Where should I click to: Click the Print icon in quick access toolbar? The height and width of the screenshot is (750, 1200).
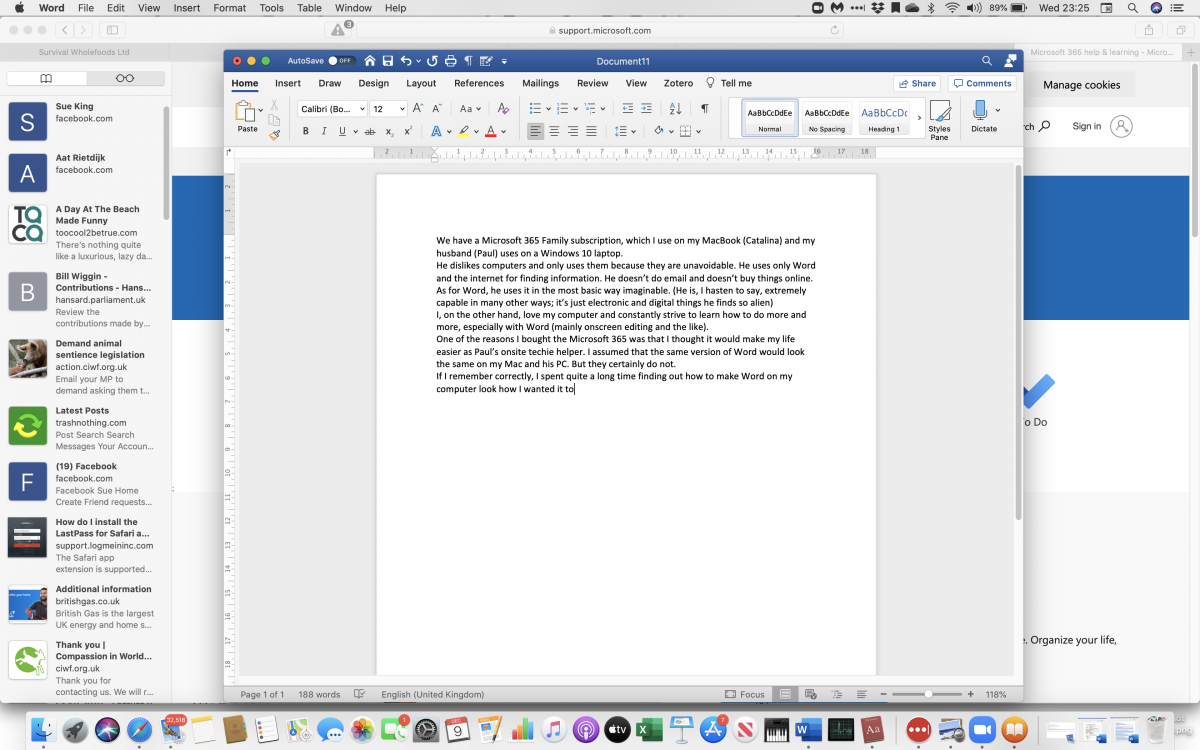coord(451,61)
